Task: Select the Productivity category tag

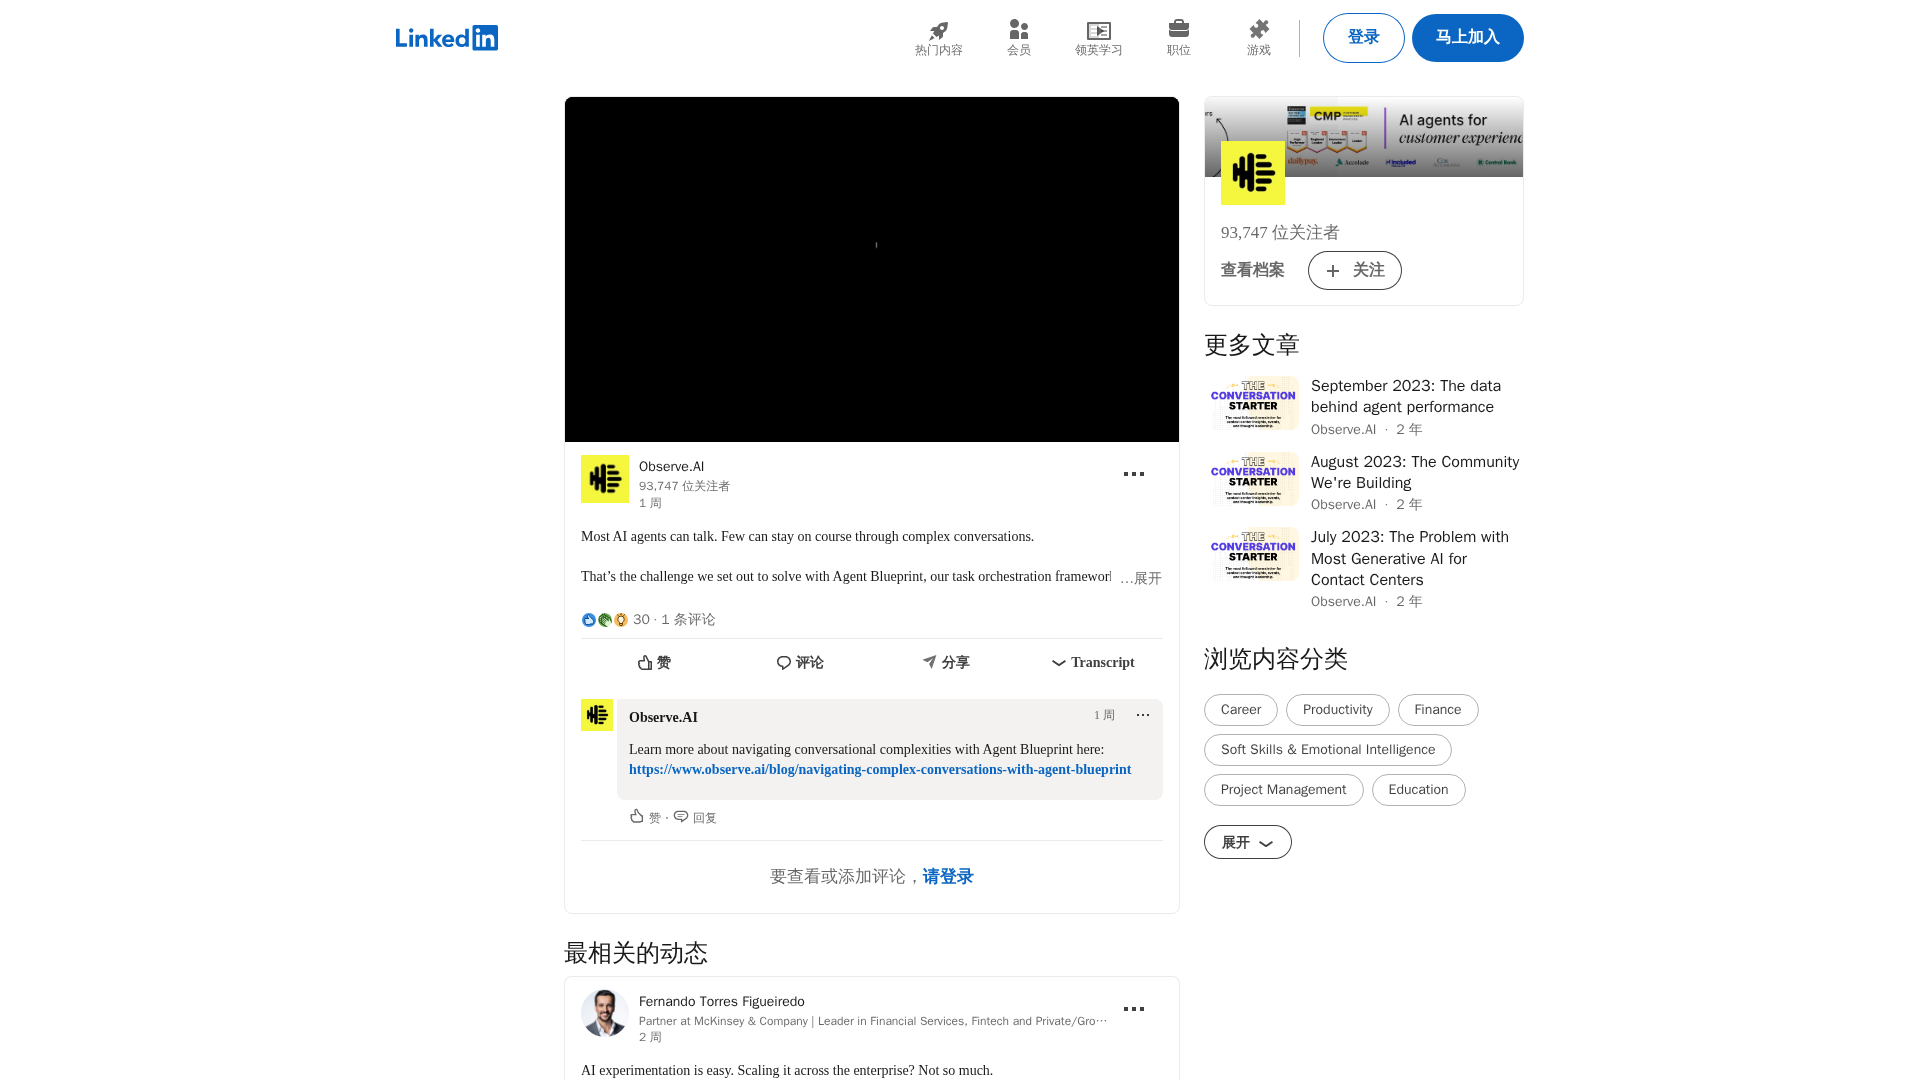Action: (1337, 710)
